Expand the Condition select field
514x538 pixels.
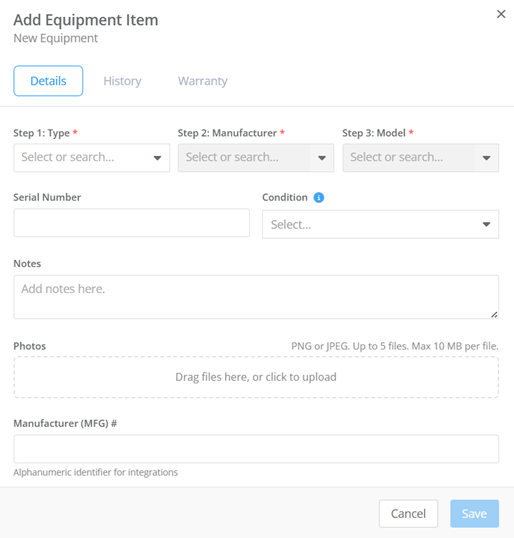click(x=381, y=224)
